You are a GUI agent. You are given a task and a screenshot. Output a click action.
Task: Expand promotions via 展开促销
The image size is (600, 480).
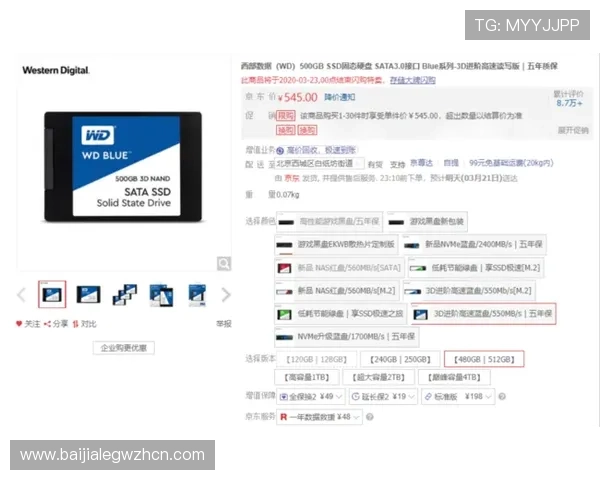(573, 131)
